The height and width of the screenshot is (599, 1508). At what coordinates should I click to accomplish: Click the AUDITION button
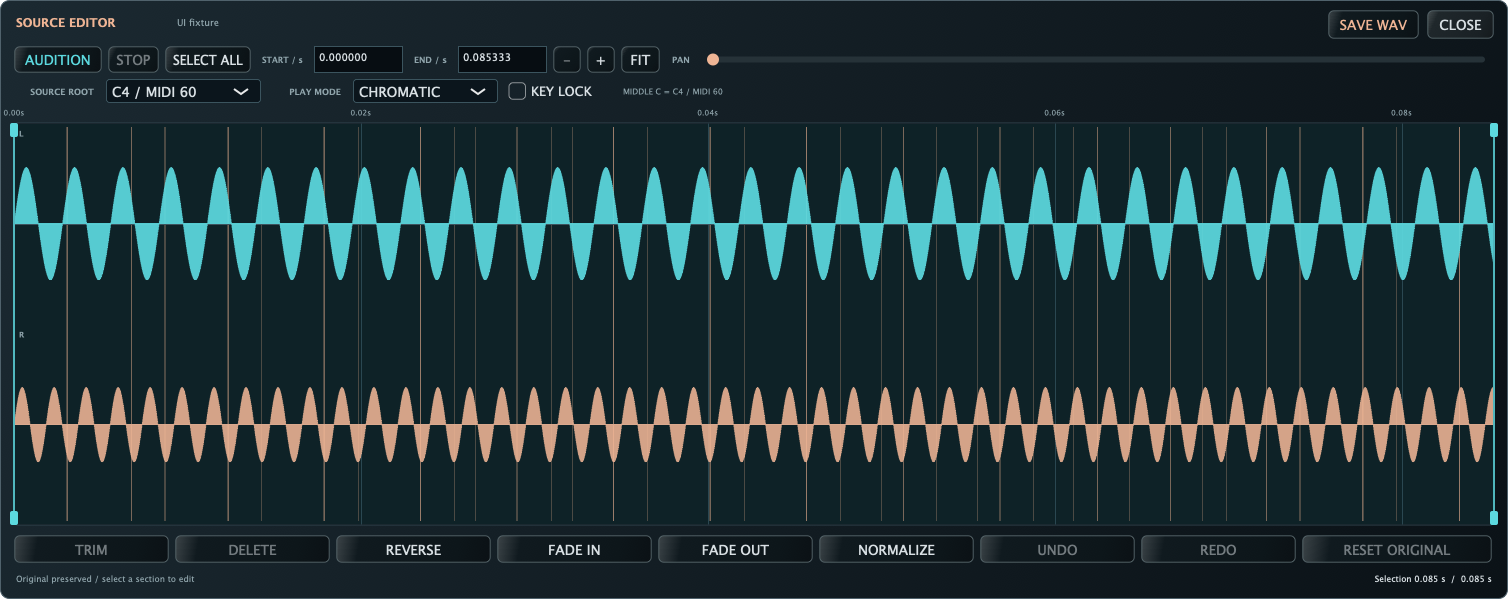pyautogui.click(x=58, y=60)
